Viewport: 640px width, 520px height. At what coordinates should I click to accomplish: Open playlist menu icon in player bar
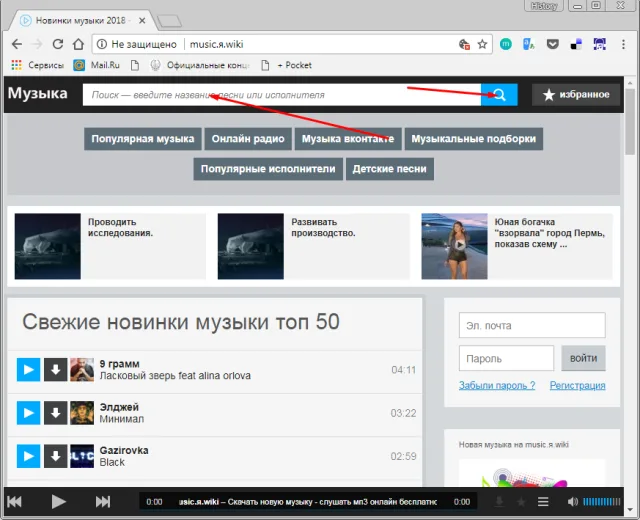[x=543, y=502]
